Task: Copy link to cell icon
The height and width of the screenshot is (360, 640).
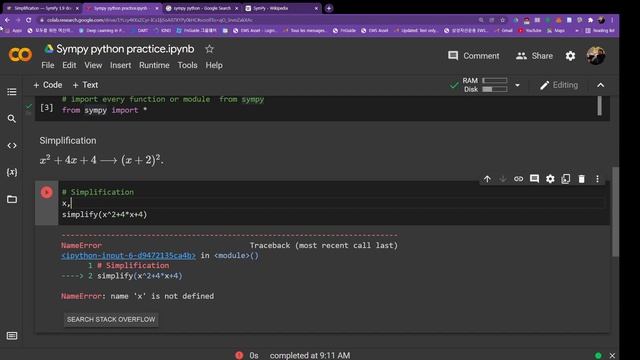Action: (x=518, y=179)
